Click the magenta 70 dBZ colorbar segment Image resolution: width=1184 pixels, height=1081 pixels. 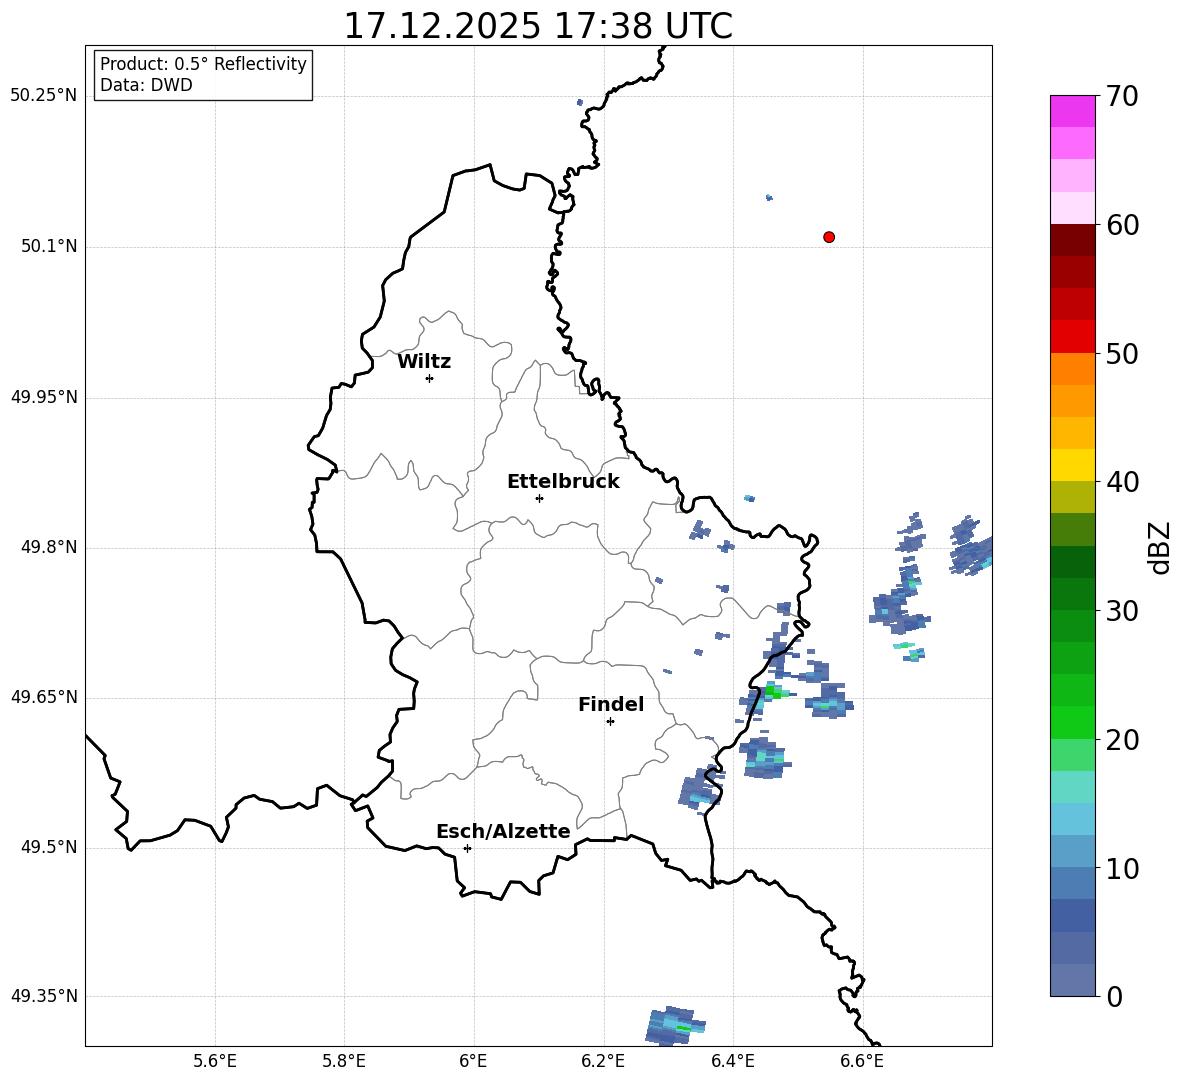[x=1072, y=111]
